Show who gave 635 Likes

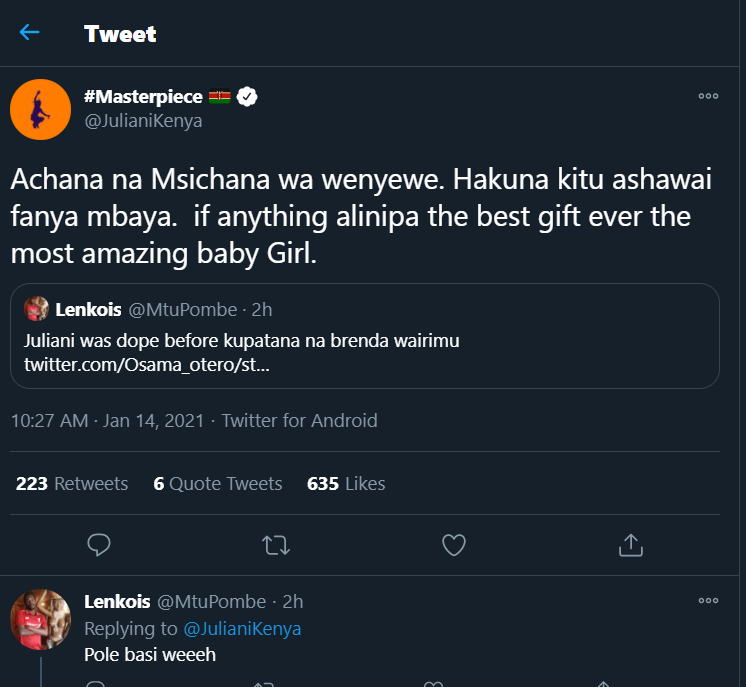tap(346, 484)
